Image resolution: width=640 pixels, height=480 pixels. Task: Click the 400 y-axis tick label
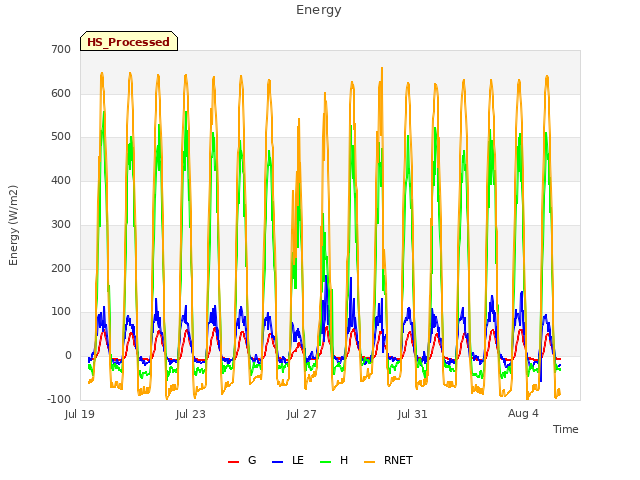pos(61,180)
